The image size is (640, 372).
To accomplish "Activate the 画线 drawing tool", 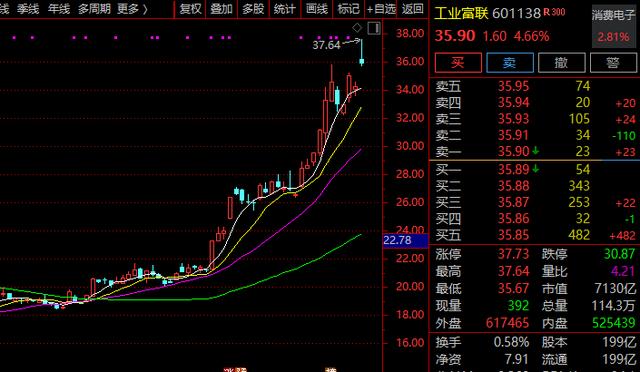I will (x=317, y=9).
